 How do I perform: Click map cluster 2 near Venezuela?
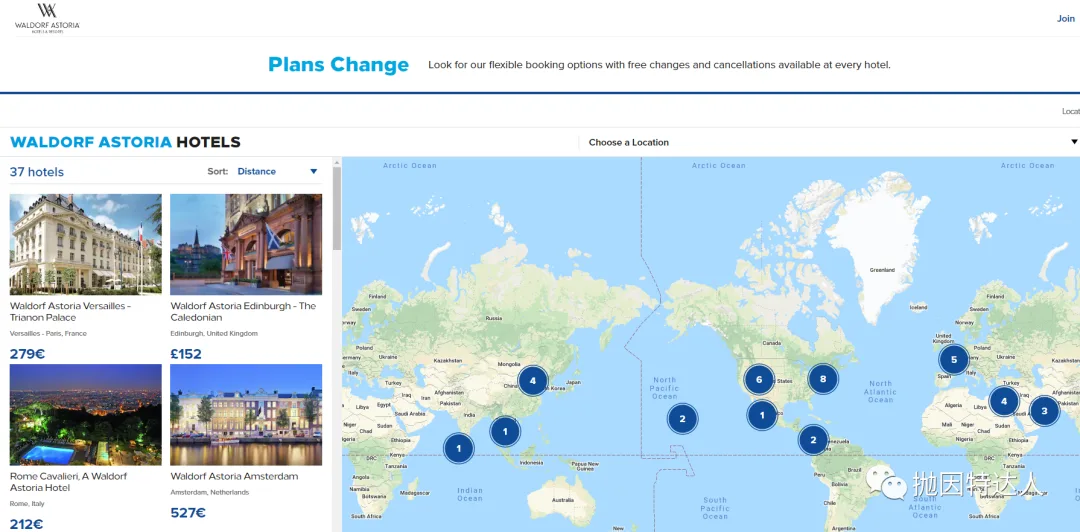tap(813, 439)
